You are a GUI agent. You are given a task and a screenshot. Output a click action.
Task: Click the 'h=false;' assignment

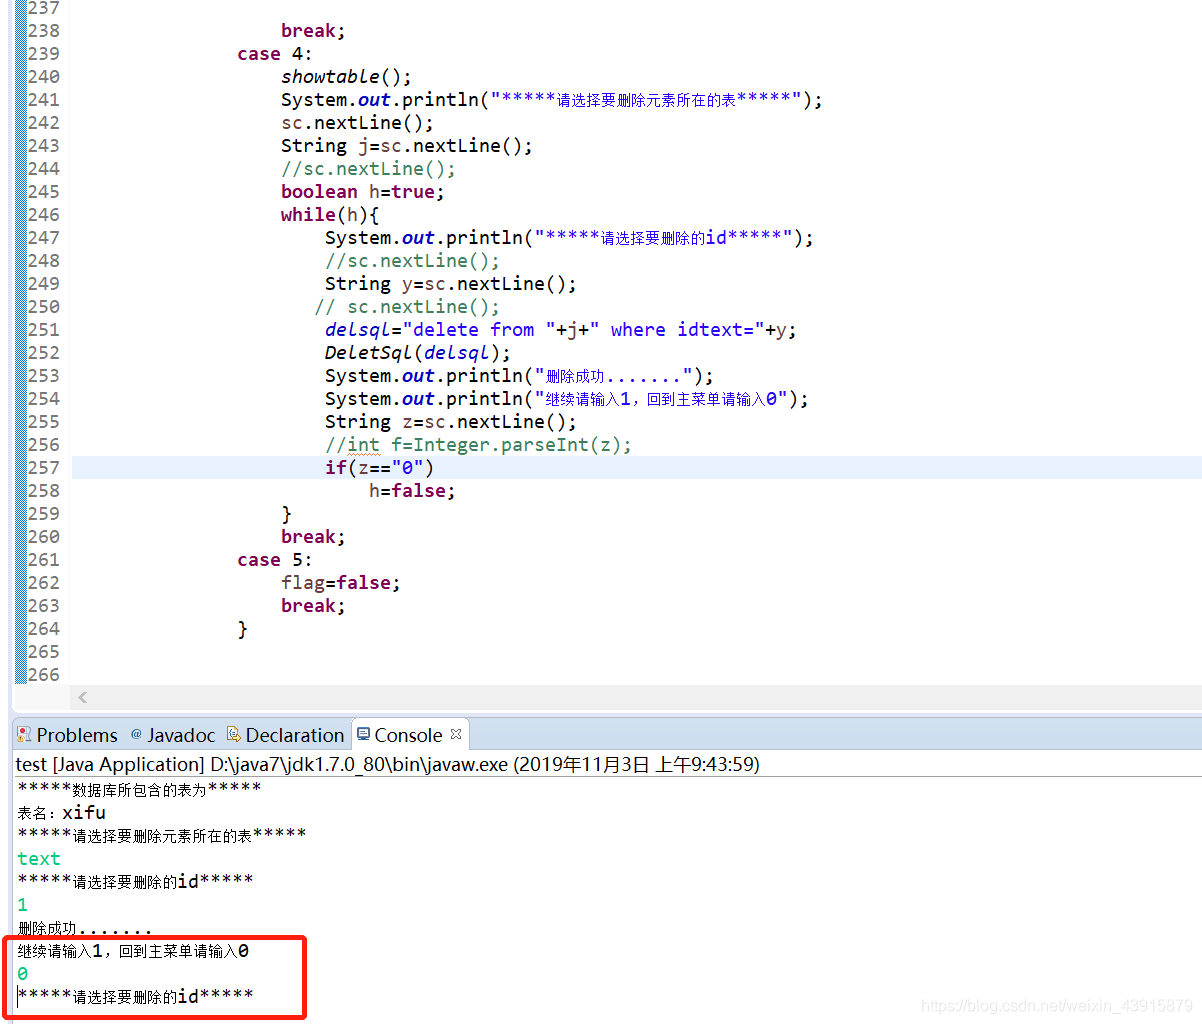coord(412,491)
